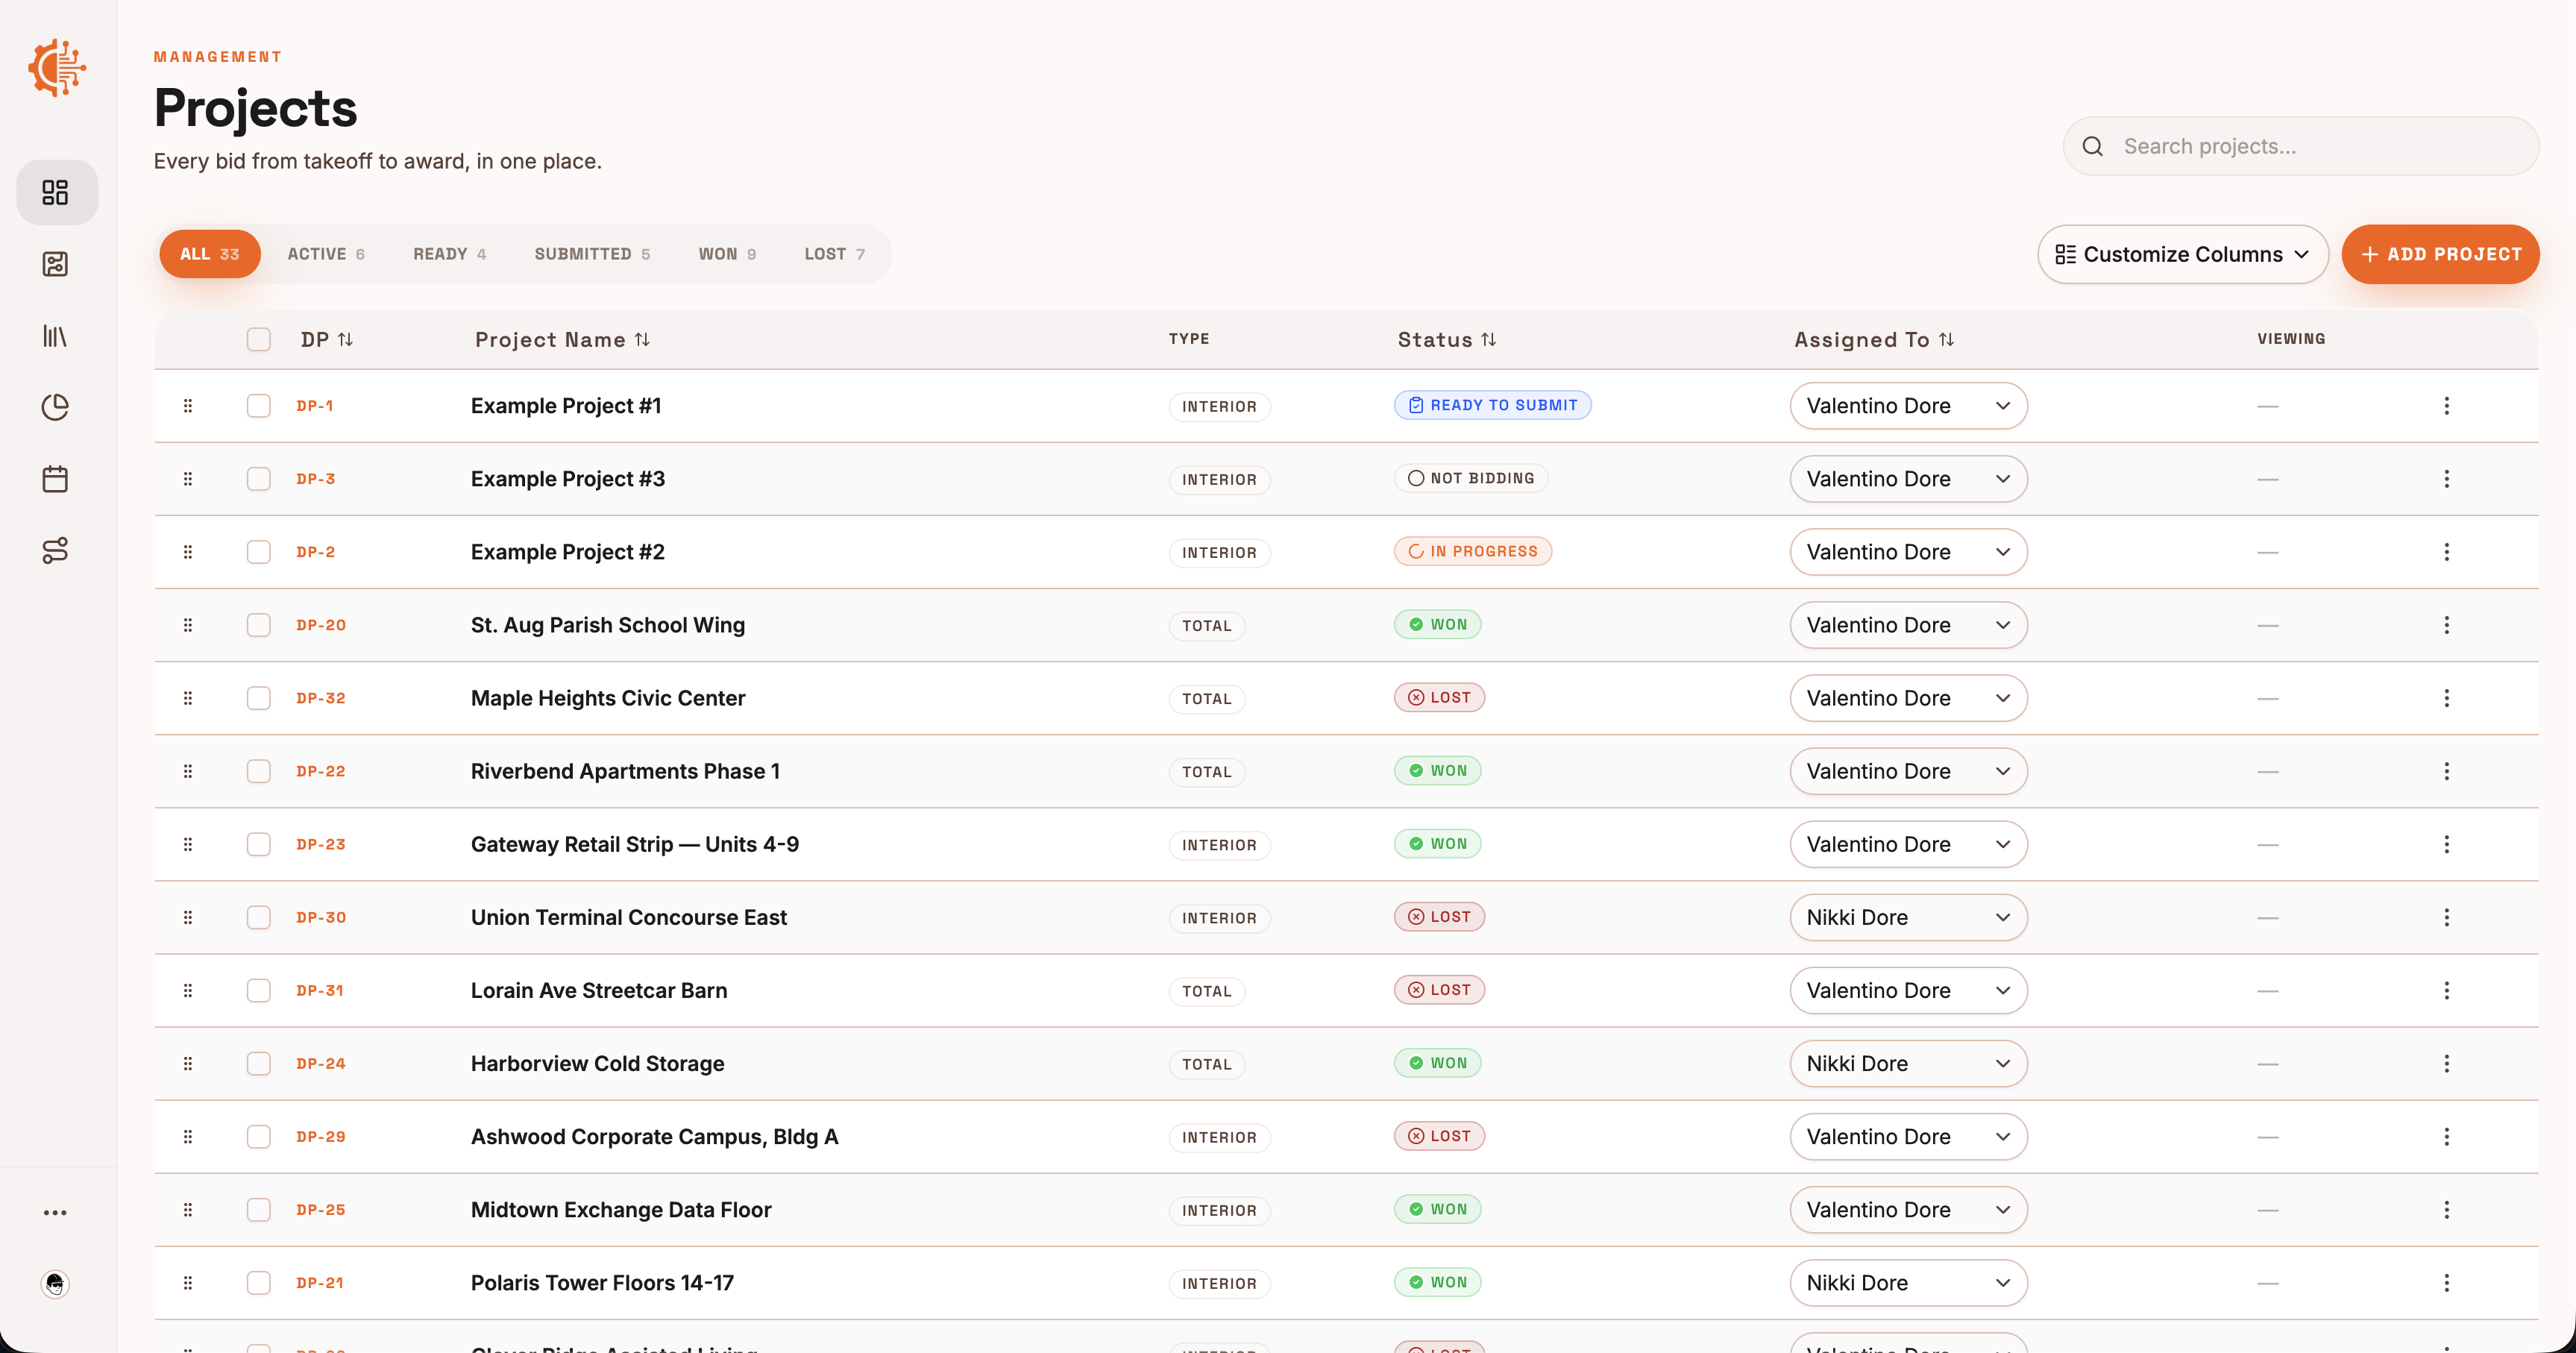Click IN PROGRESS status badge
2576x1353 pixels.
click(1473, 551)
